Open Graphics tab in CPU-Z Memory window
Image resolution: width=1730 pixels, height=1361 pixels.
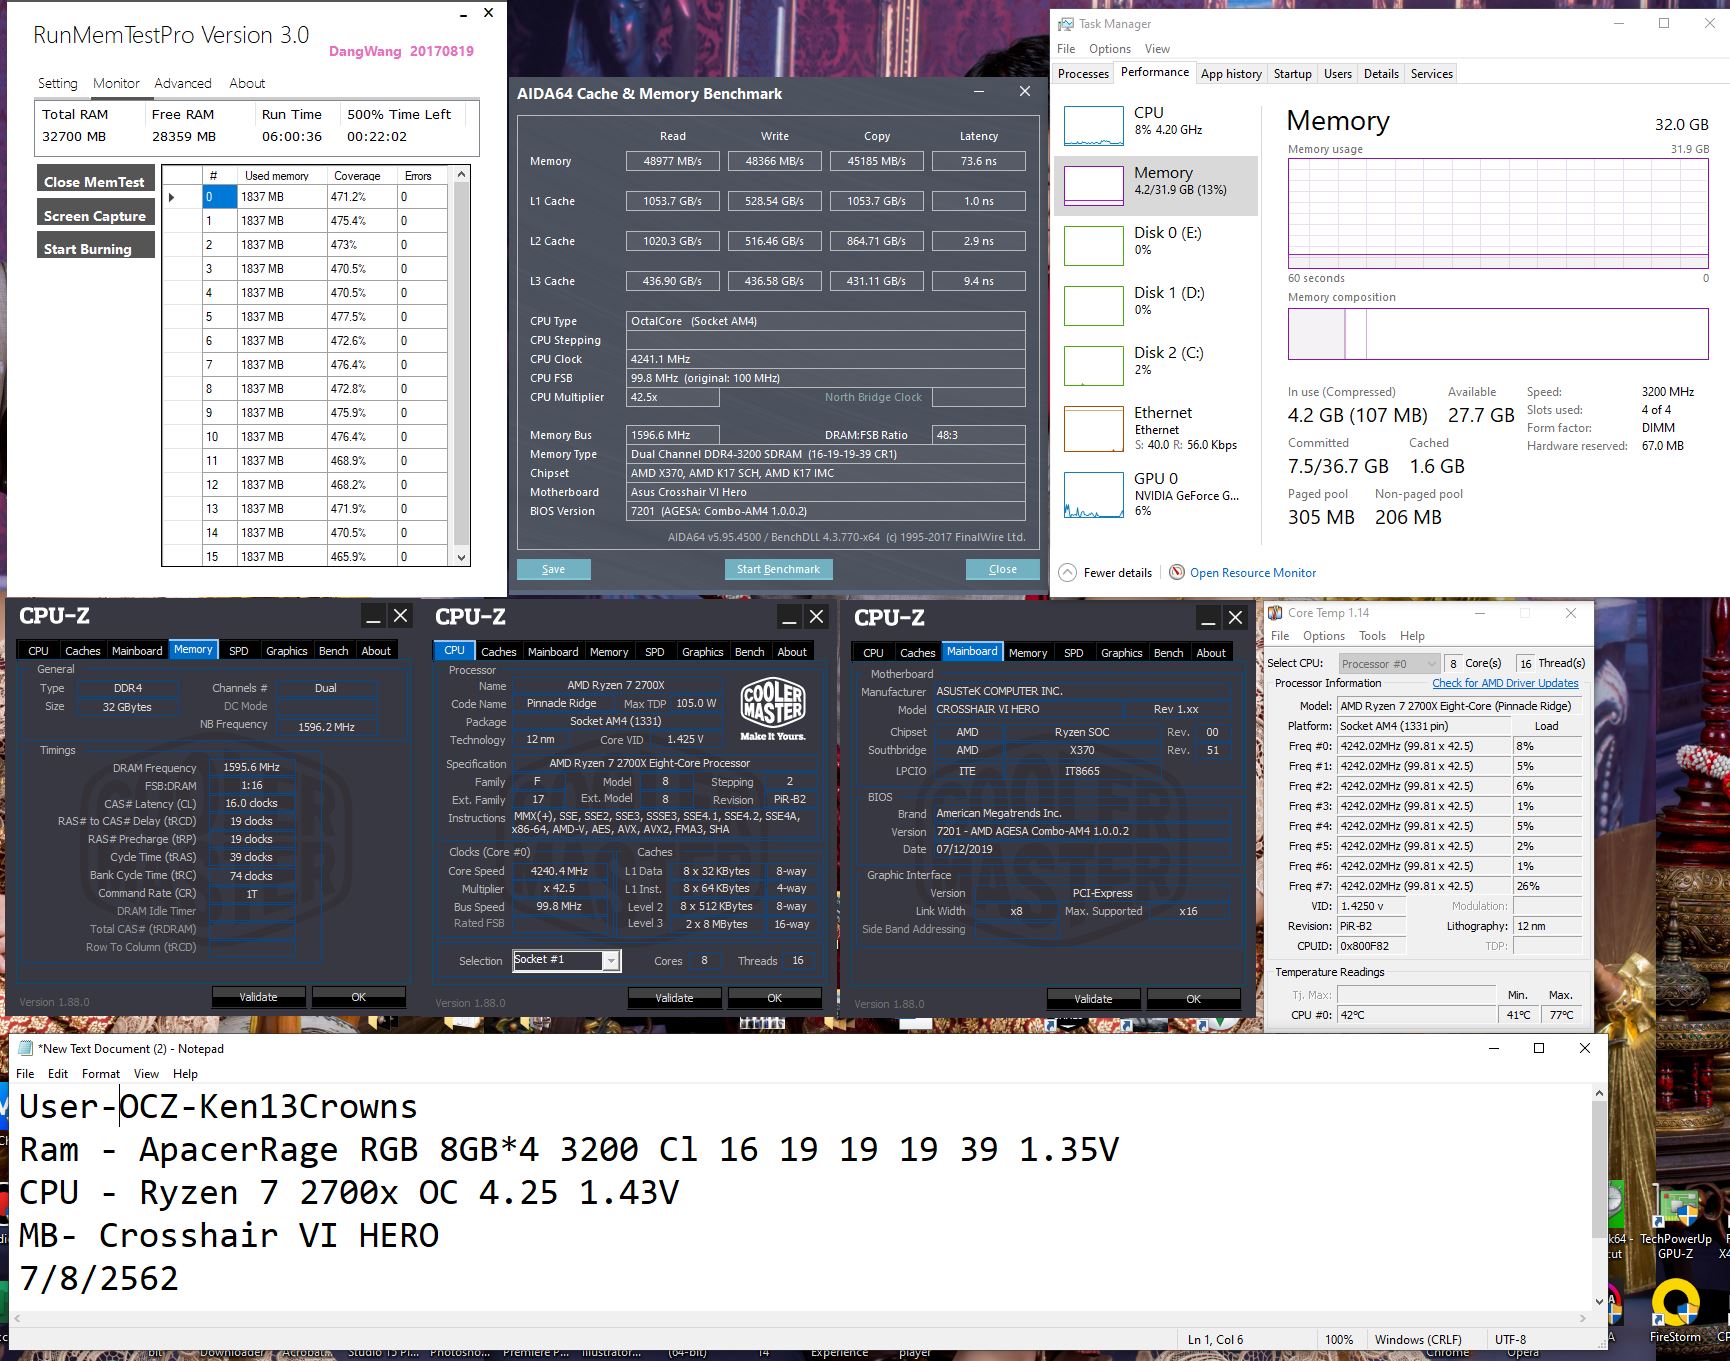(286, 651)
